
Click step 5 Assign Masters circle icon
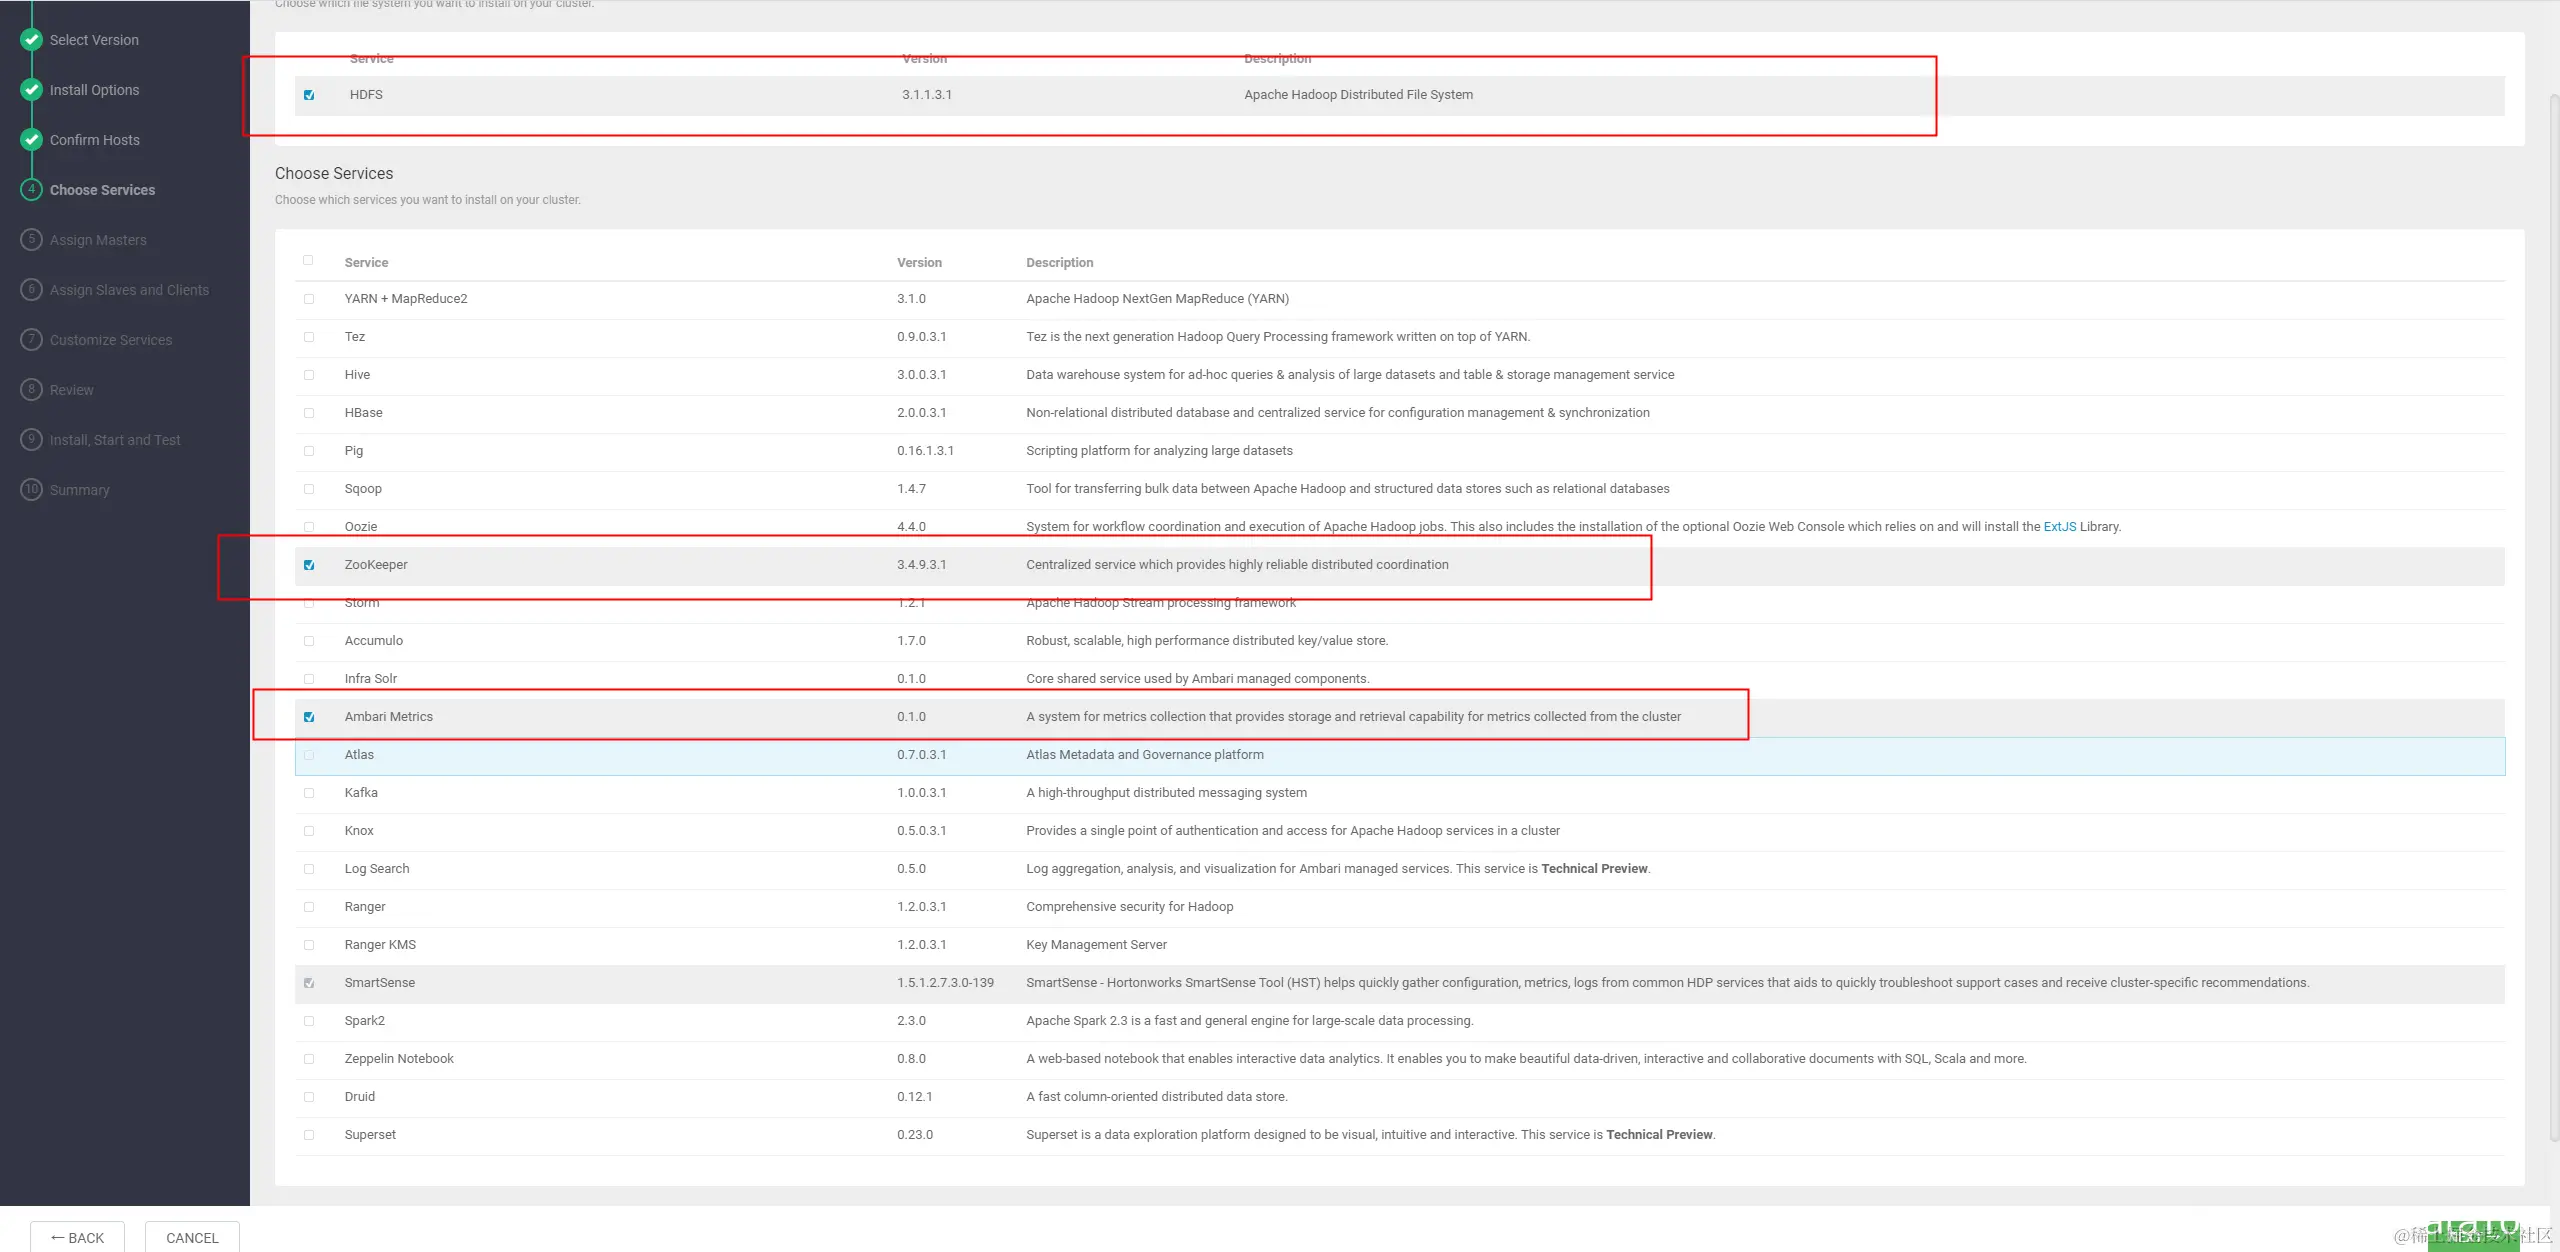click(x=31, y=240)
